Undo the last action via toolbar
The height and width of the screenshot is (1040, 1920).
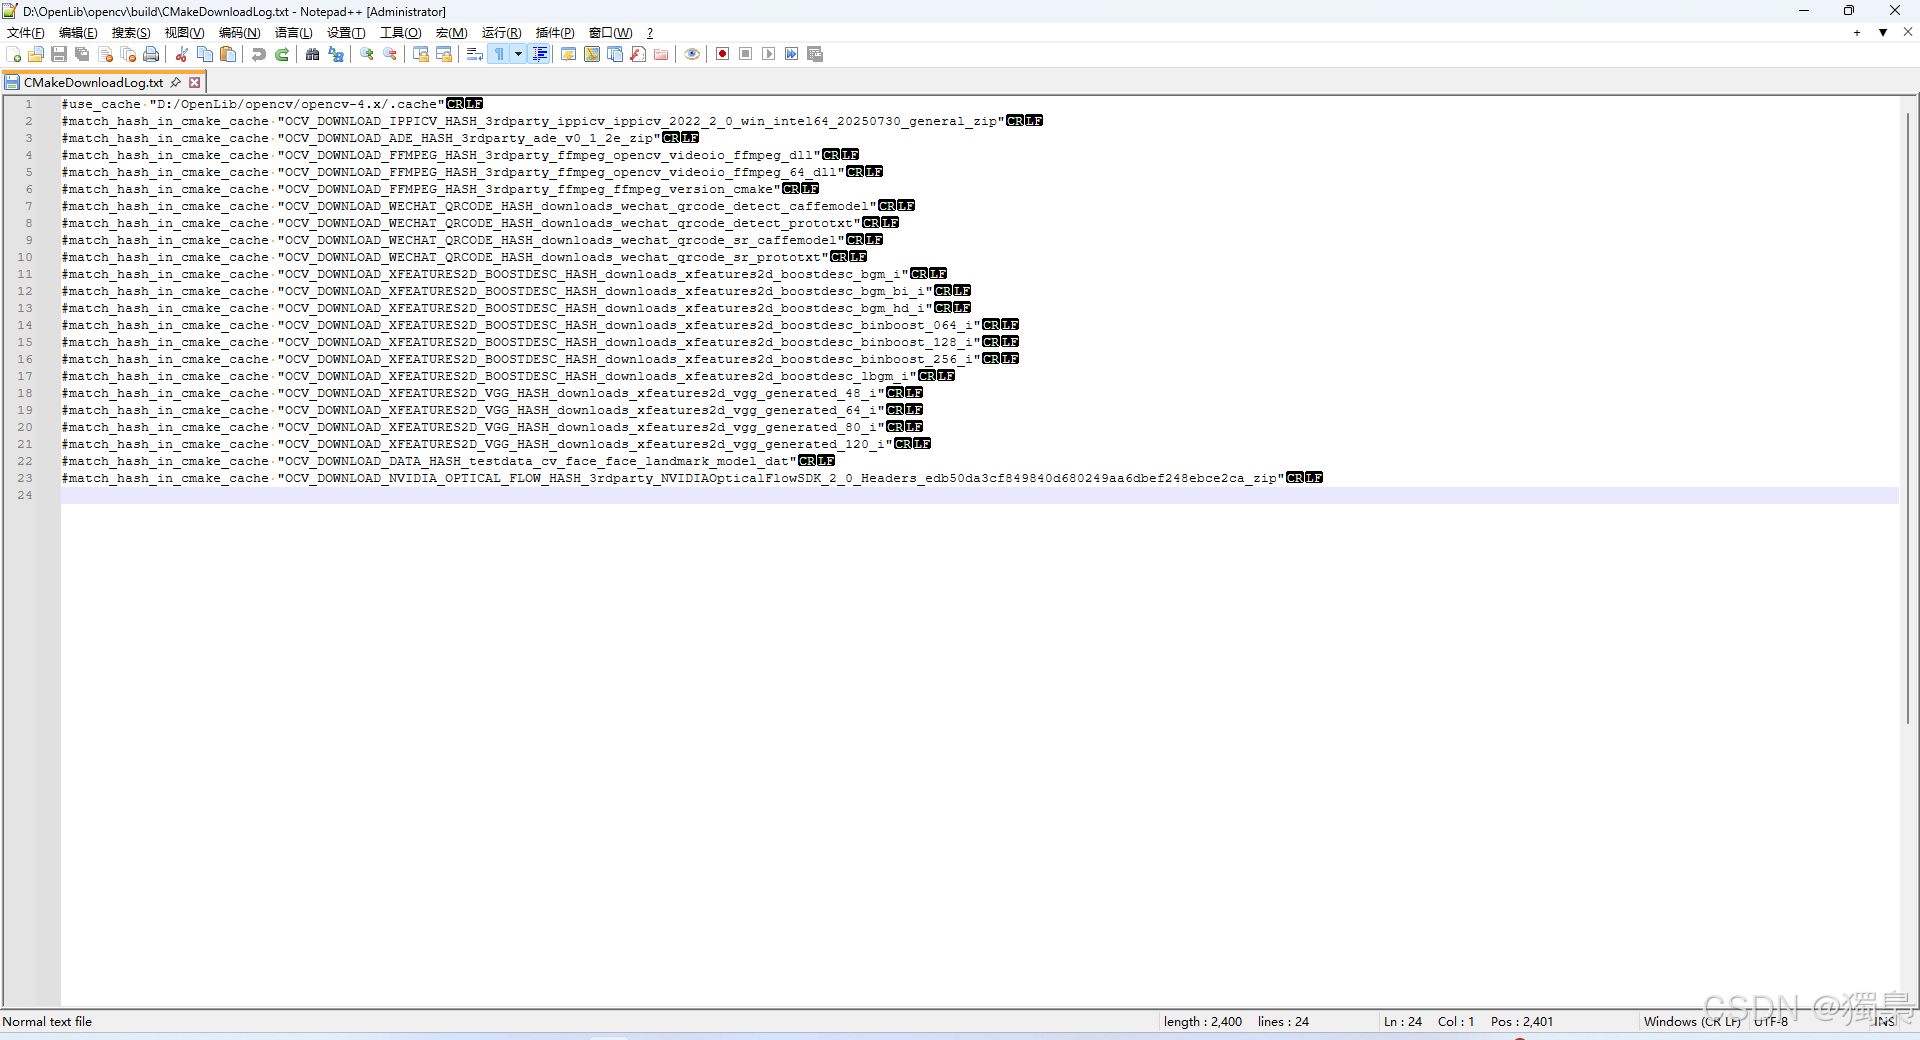point(259,54)
